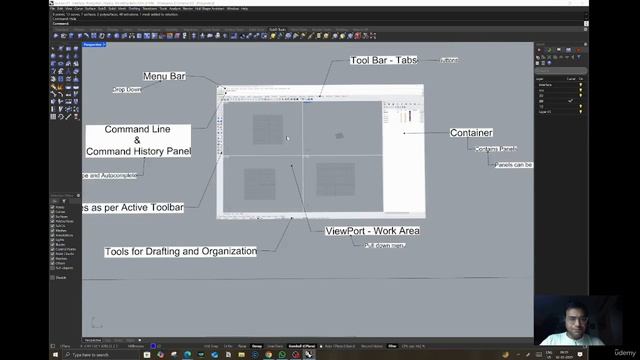Open the Drafting menu

(x=134, y=9)
